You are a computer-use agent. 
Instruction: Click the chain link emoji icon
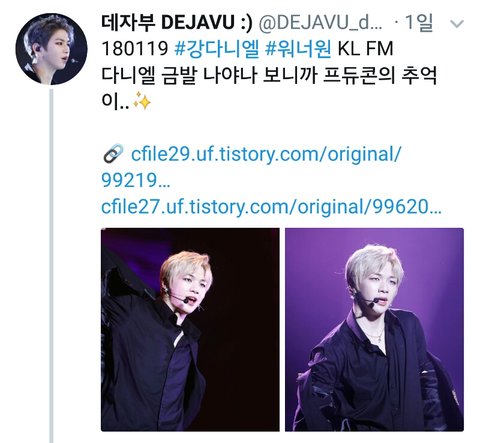113,154
